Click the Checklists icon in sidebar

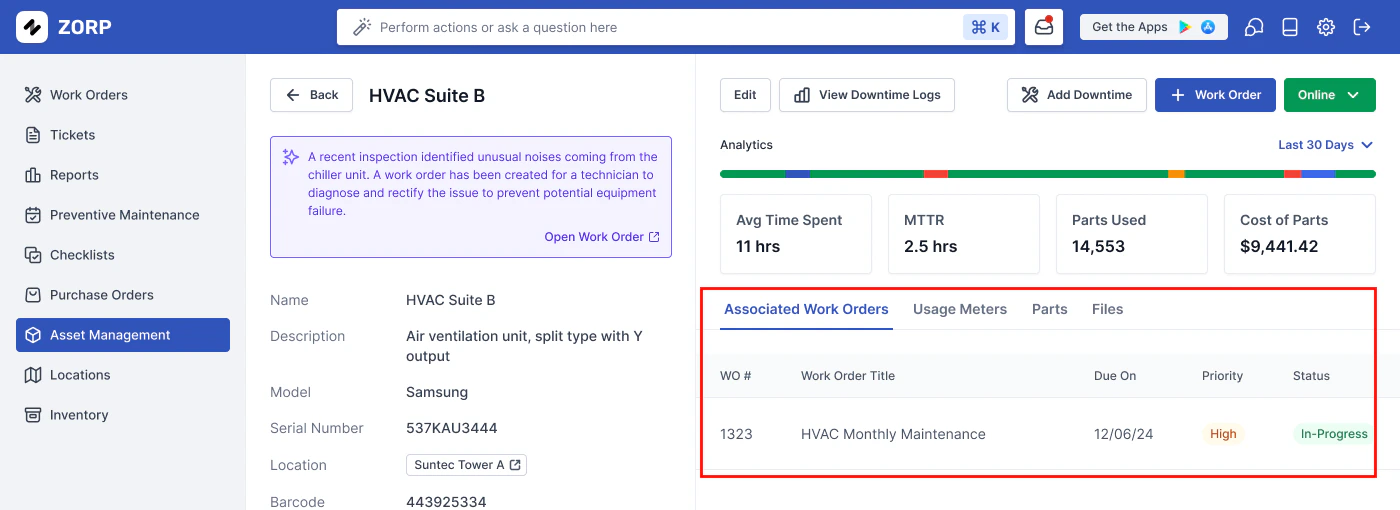pyautogui.click(x=33, y=255)
